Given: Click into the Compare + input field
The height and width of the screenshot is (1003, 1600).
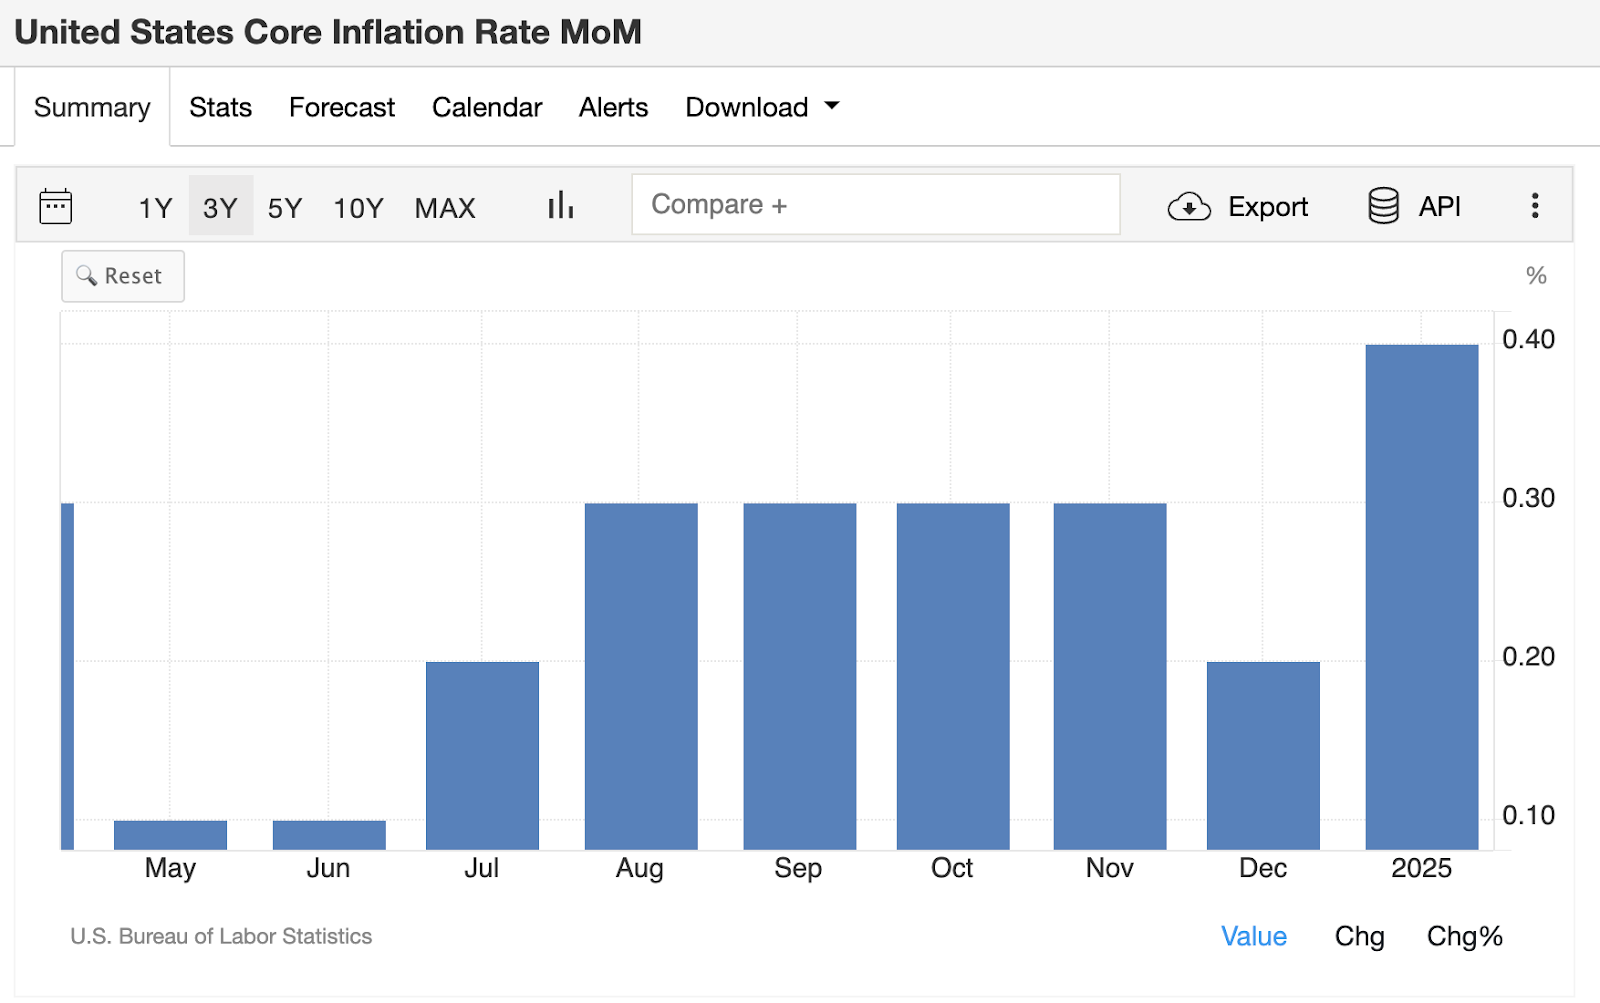Looking at the screenshot, I should tap(876, 204).
